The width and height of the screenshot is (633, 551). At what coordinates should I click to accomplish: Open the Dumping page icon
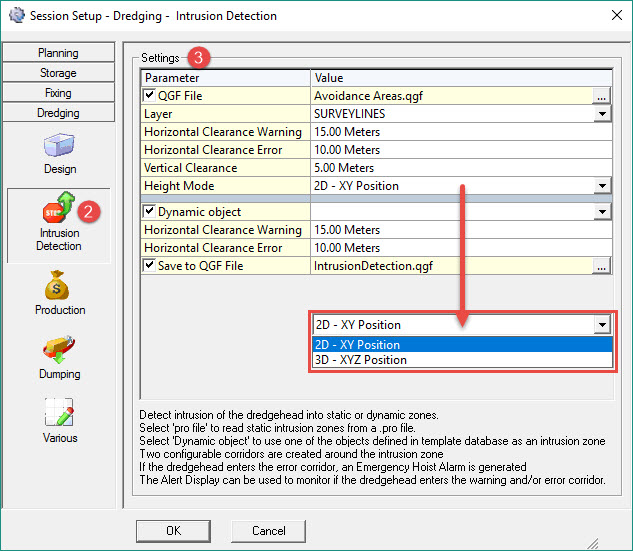[59, 349]
